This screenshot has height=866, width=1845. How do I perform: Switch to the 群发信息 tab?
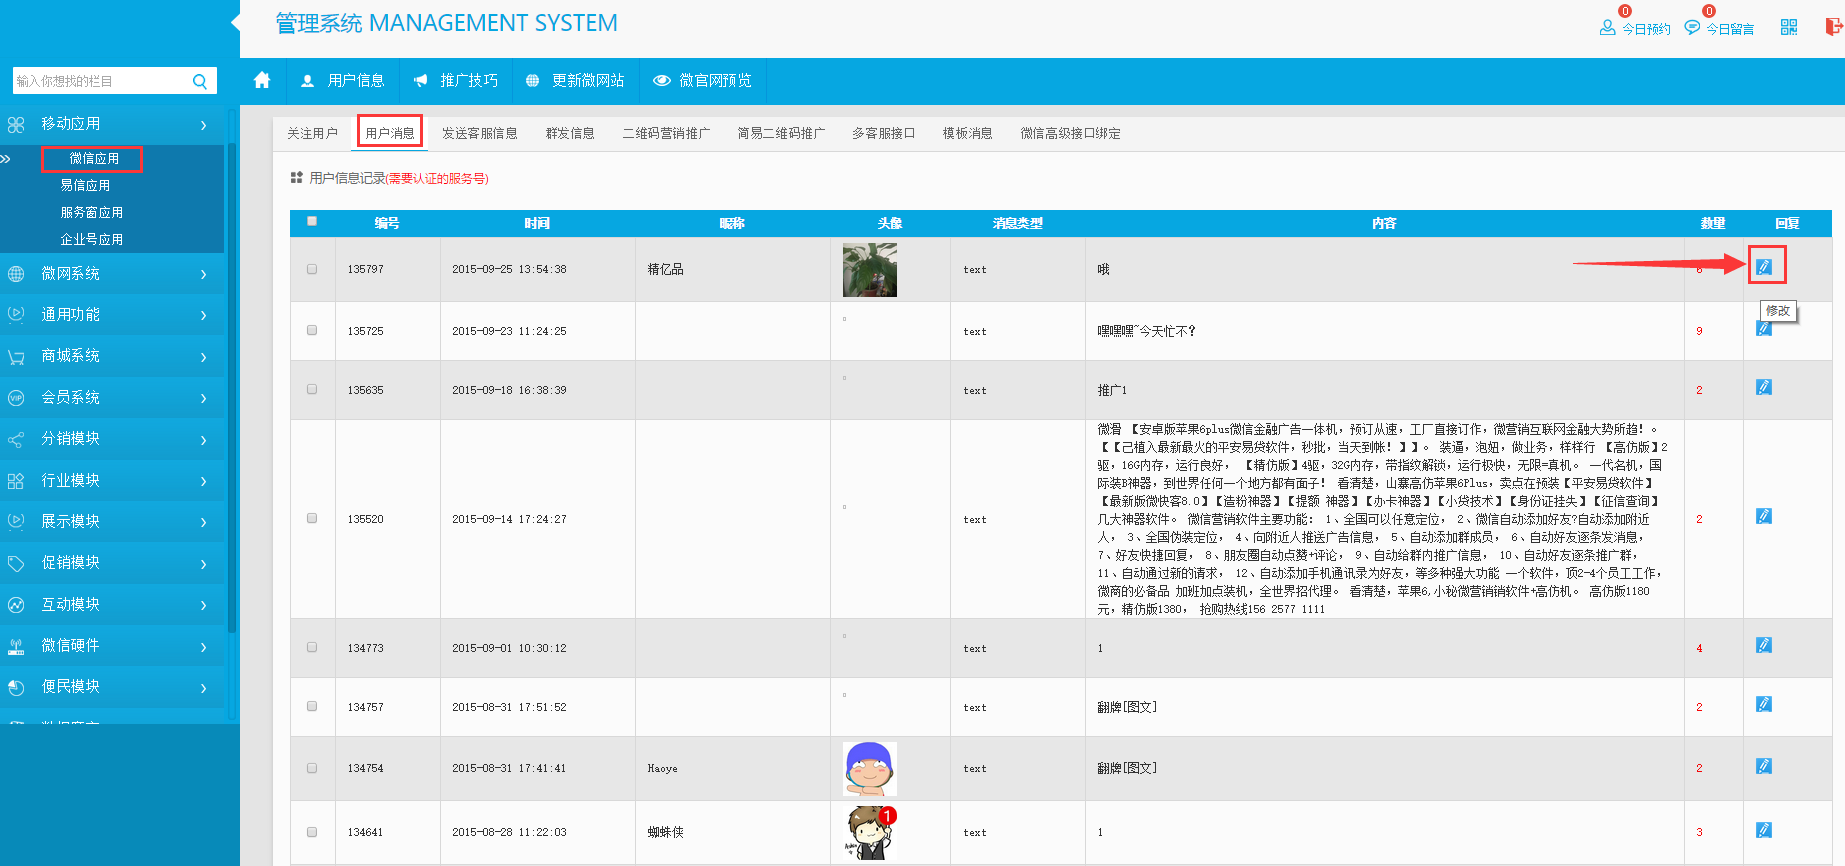570,133
